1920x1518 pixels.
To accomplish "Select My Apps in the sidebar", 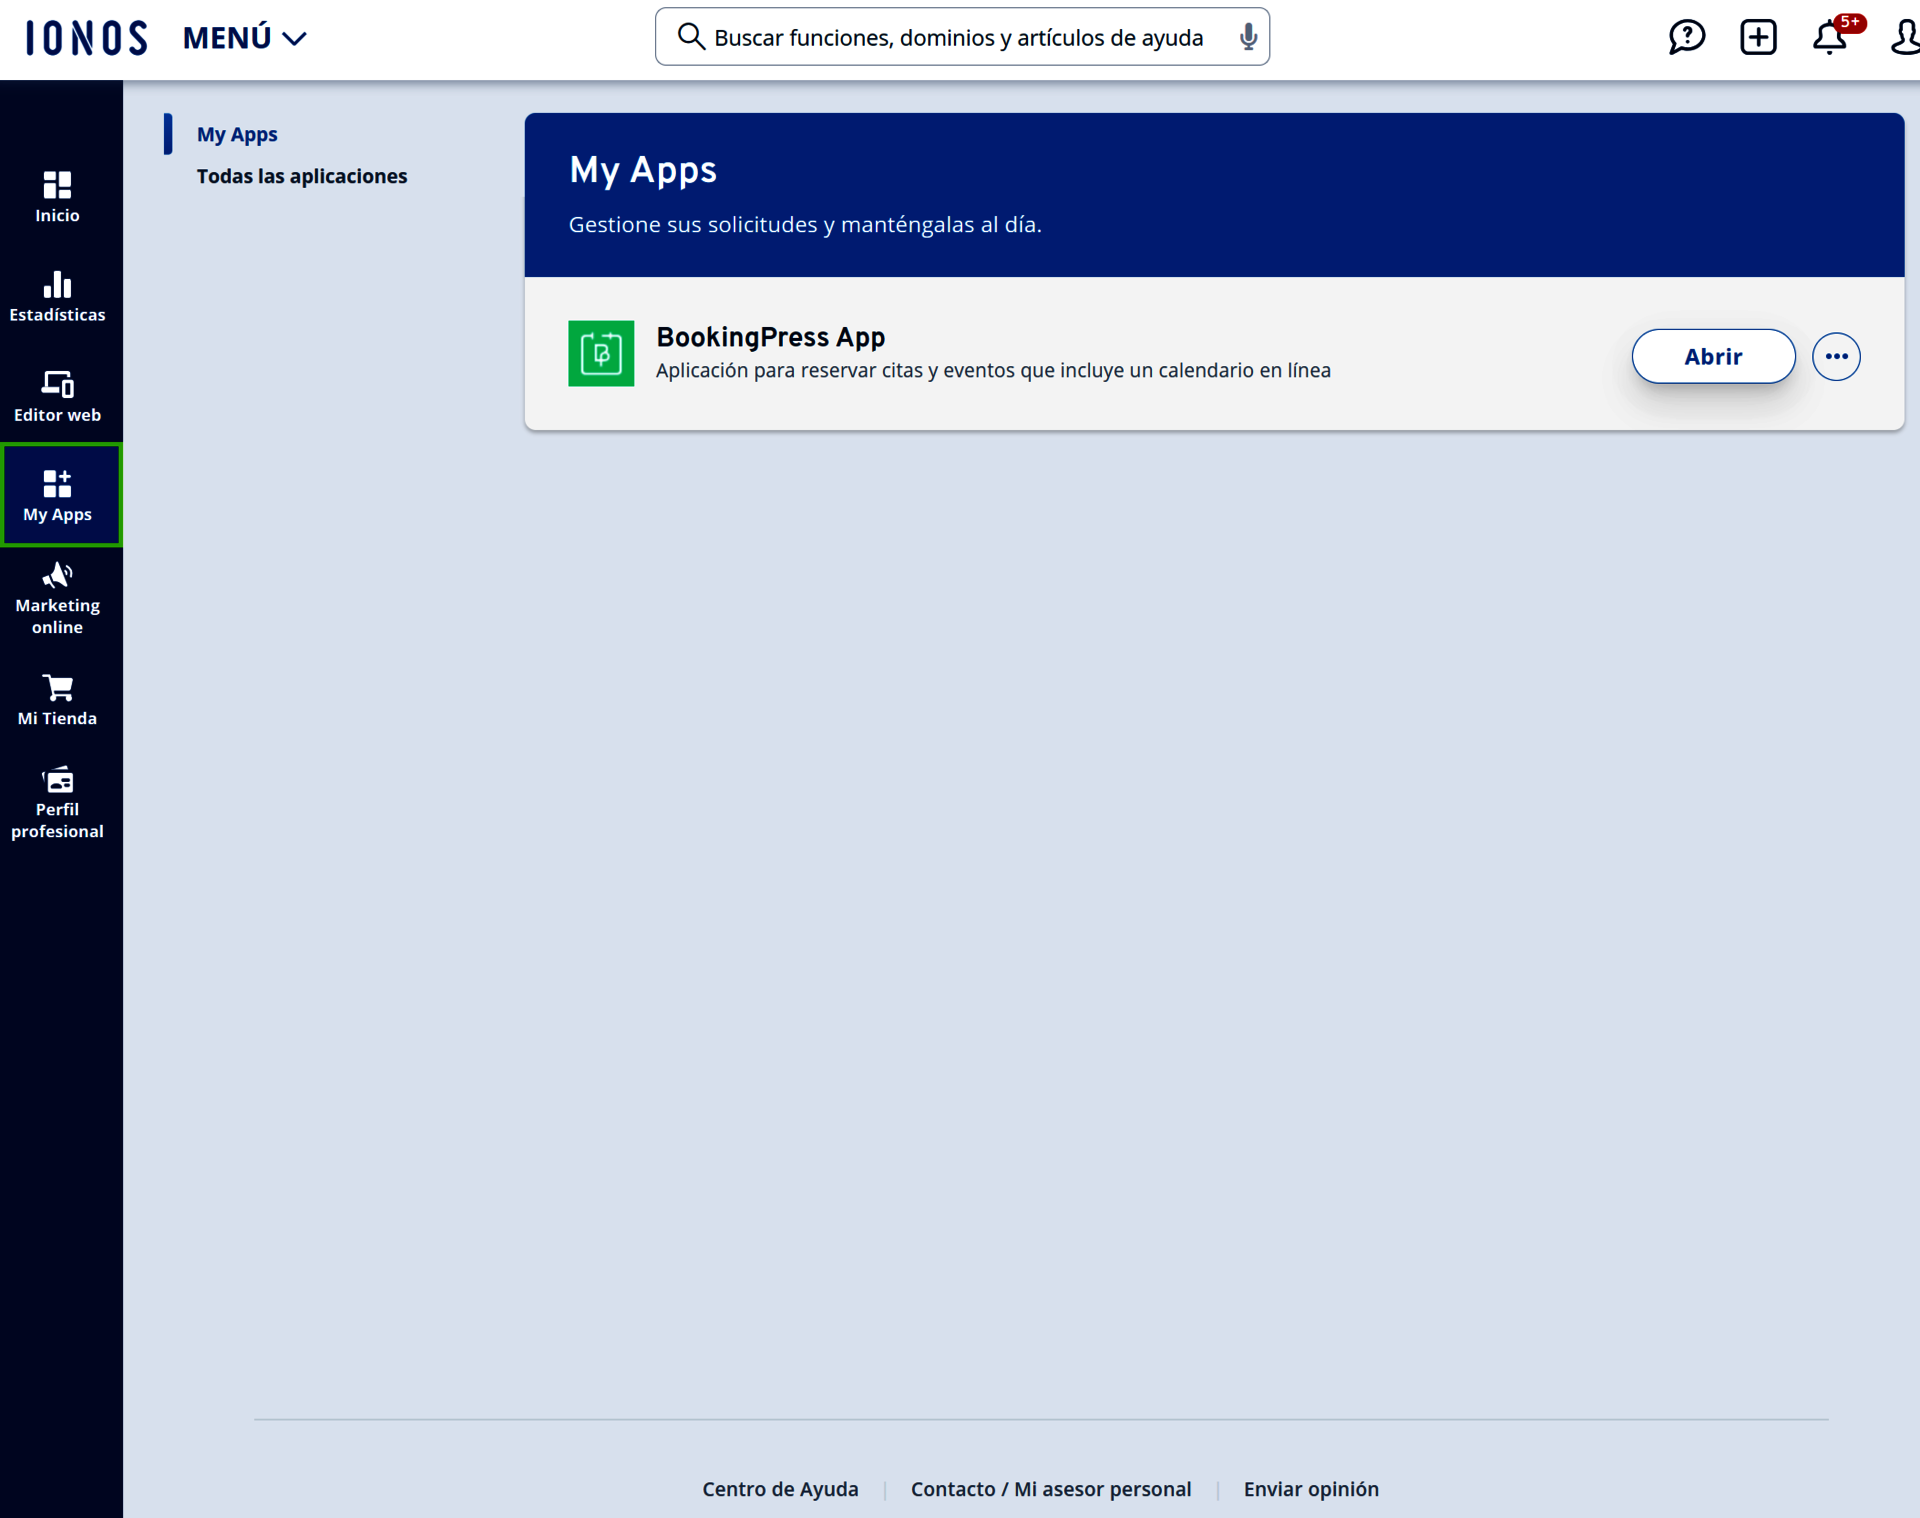I will tap(61, 495).
